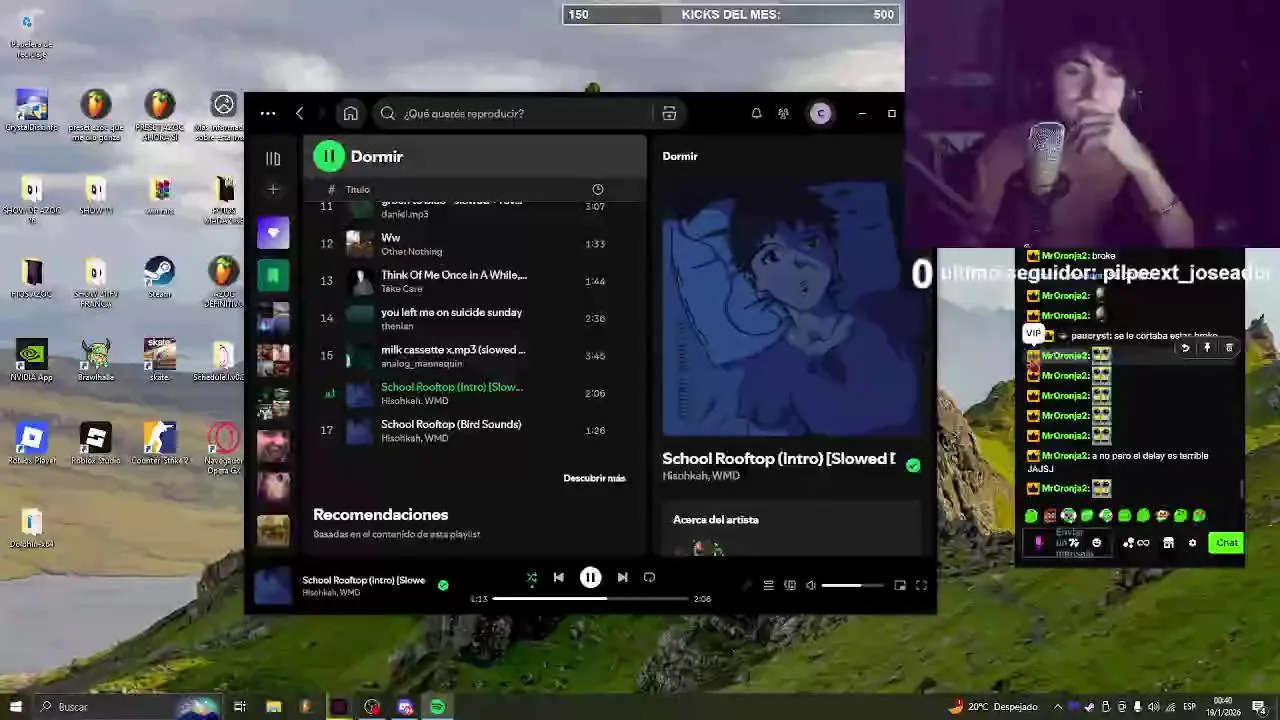This screenshot has width=1280, height=720.
Task: Open emoji picker in chat input
Action: coord(1097,543)
